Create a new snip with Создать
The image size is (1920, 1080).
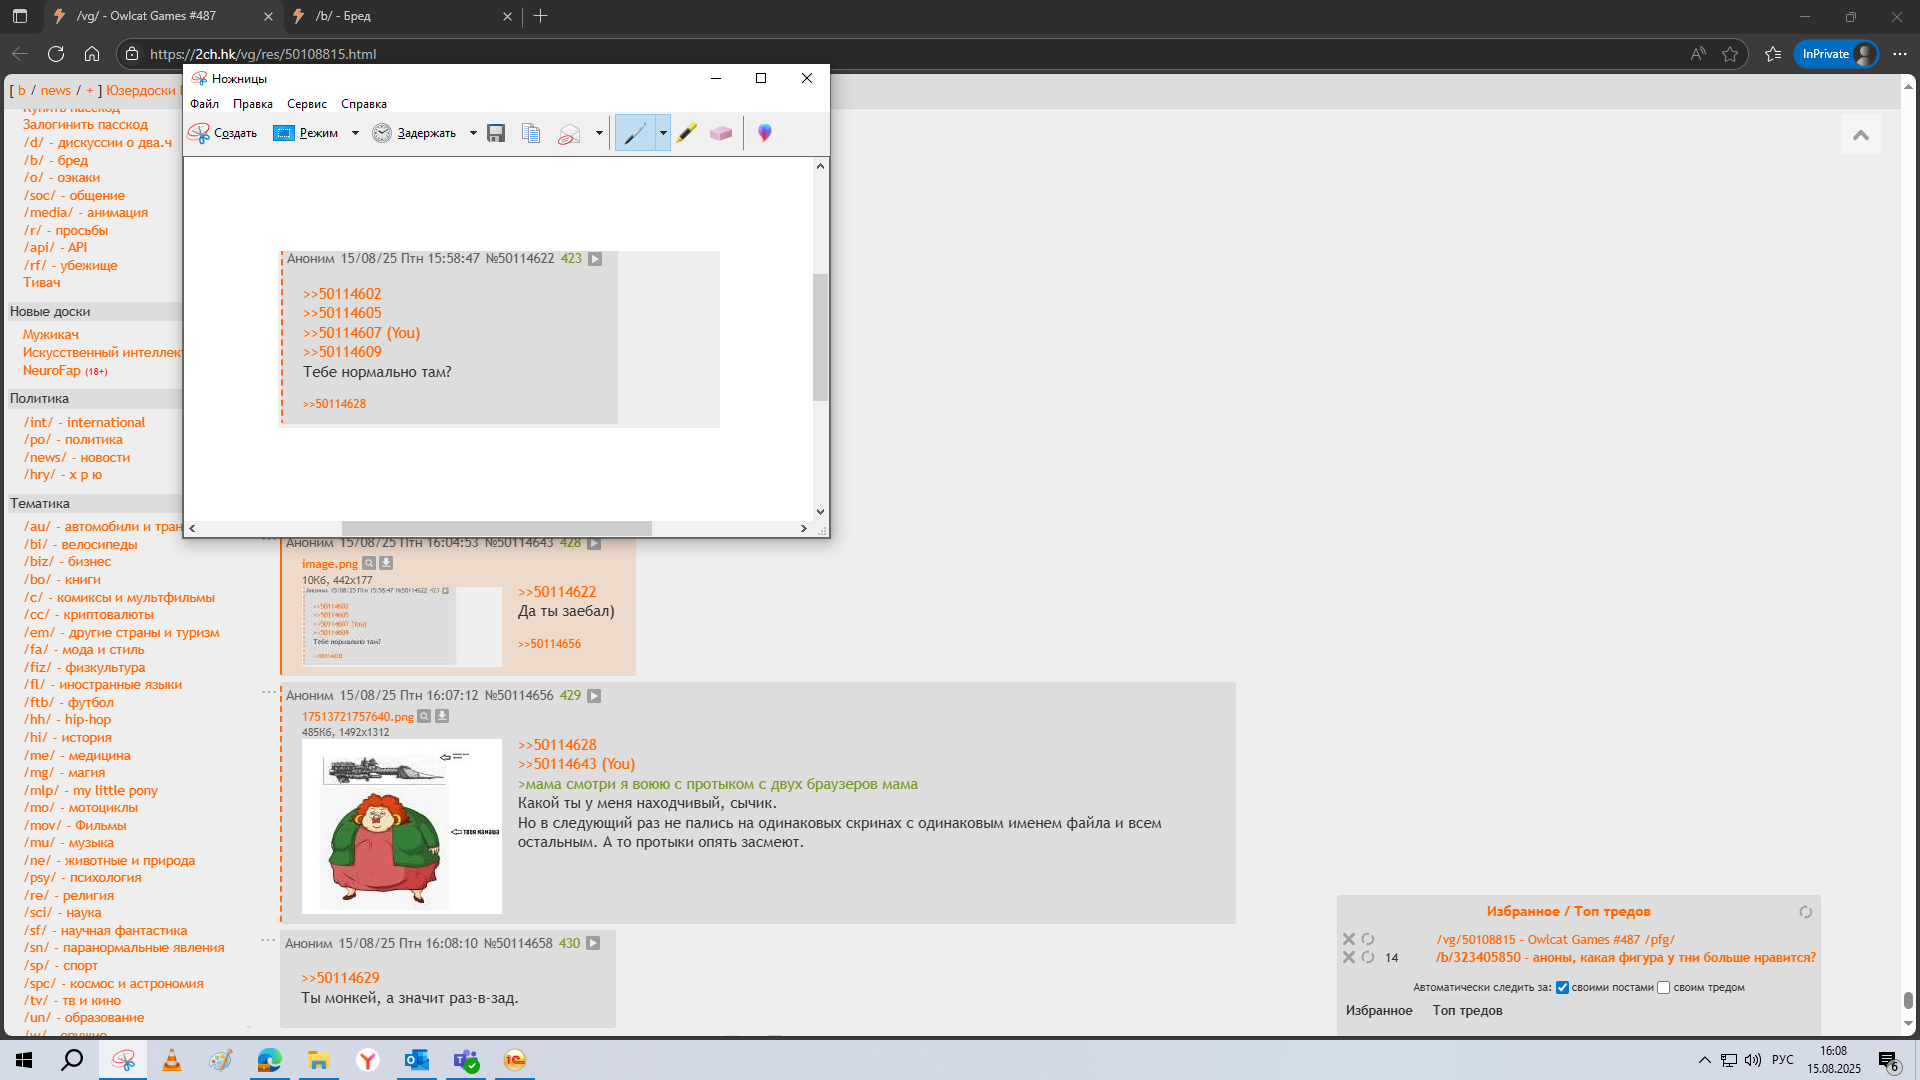[223, 133]
